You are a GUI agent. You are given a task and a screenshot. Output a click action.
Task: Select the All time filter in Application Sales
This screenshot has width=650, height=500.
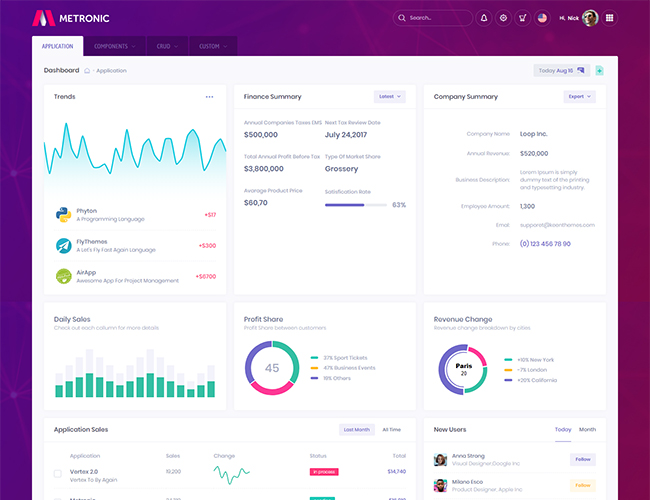point(391,429)
